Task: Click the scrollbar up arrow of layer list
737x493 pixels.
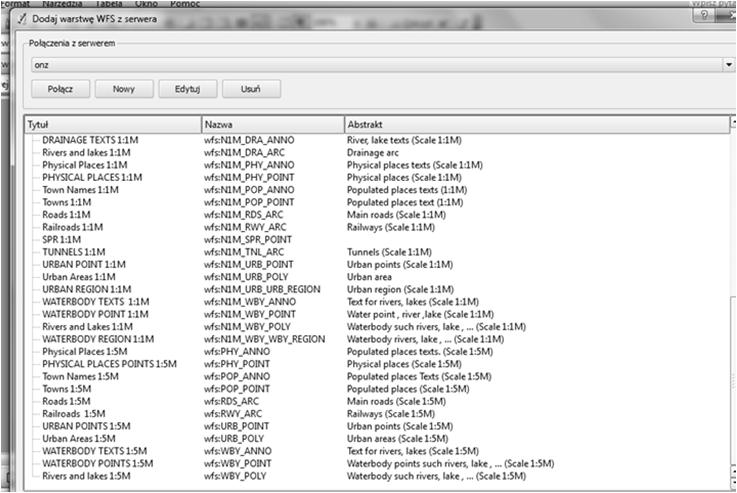Action: point(733,123)
